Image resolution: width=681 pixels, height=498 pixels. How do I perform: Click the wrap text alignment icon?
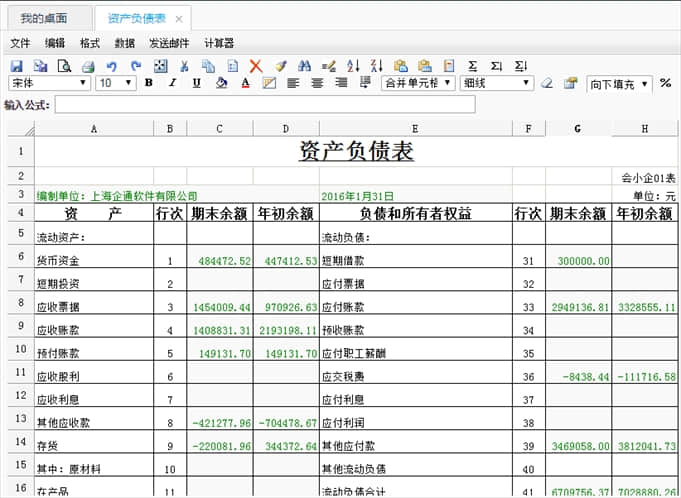[366, 82]
